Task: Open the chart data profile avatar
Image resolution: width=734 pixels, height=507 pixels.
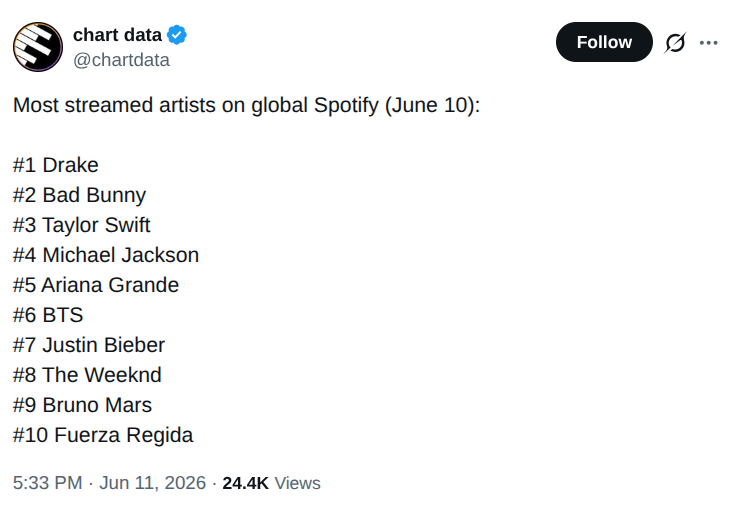Action: [x=38, y=47]
